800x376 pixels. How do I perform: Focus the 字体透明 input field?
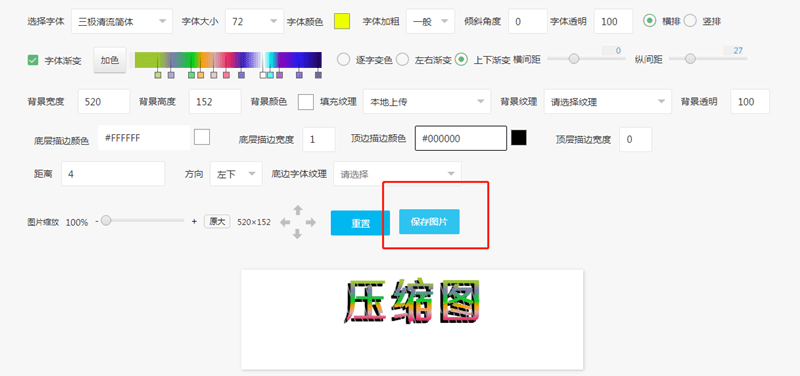tap(613, 21)
